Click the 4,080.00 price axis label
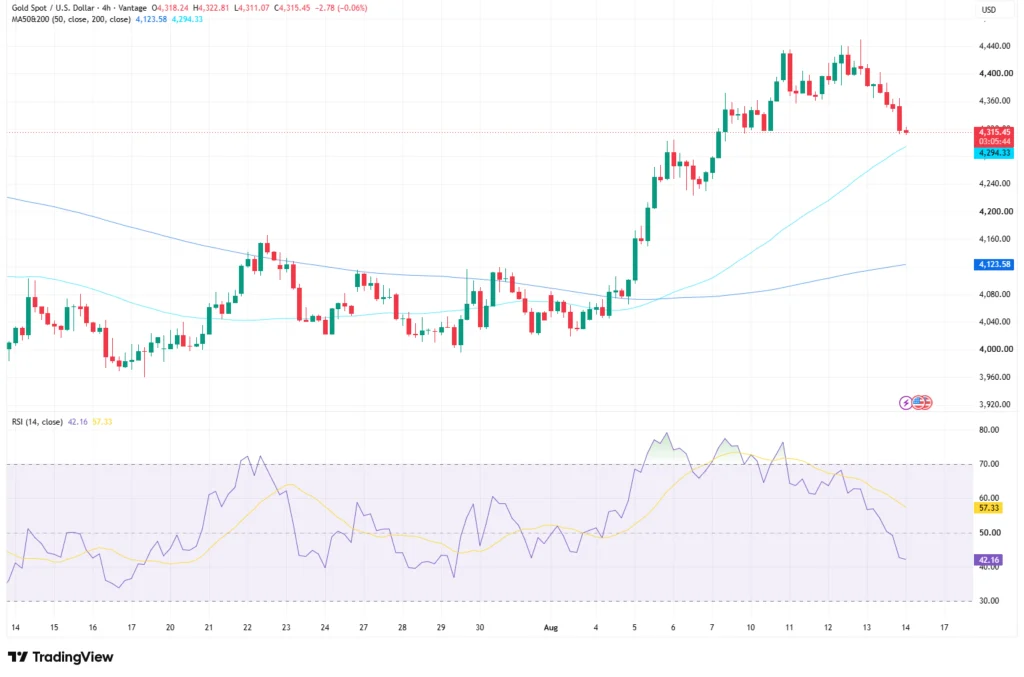 coord(996,294)
